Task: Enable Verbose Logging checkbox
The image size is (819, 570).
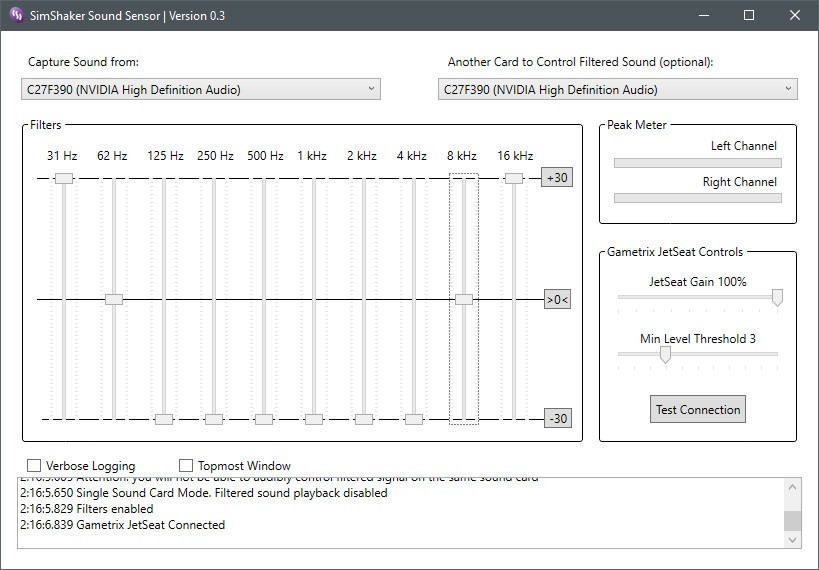Action: click(35, 465)
